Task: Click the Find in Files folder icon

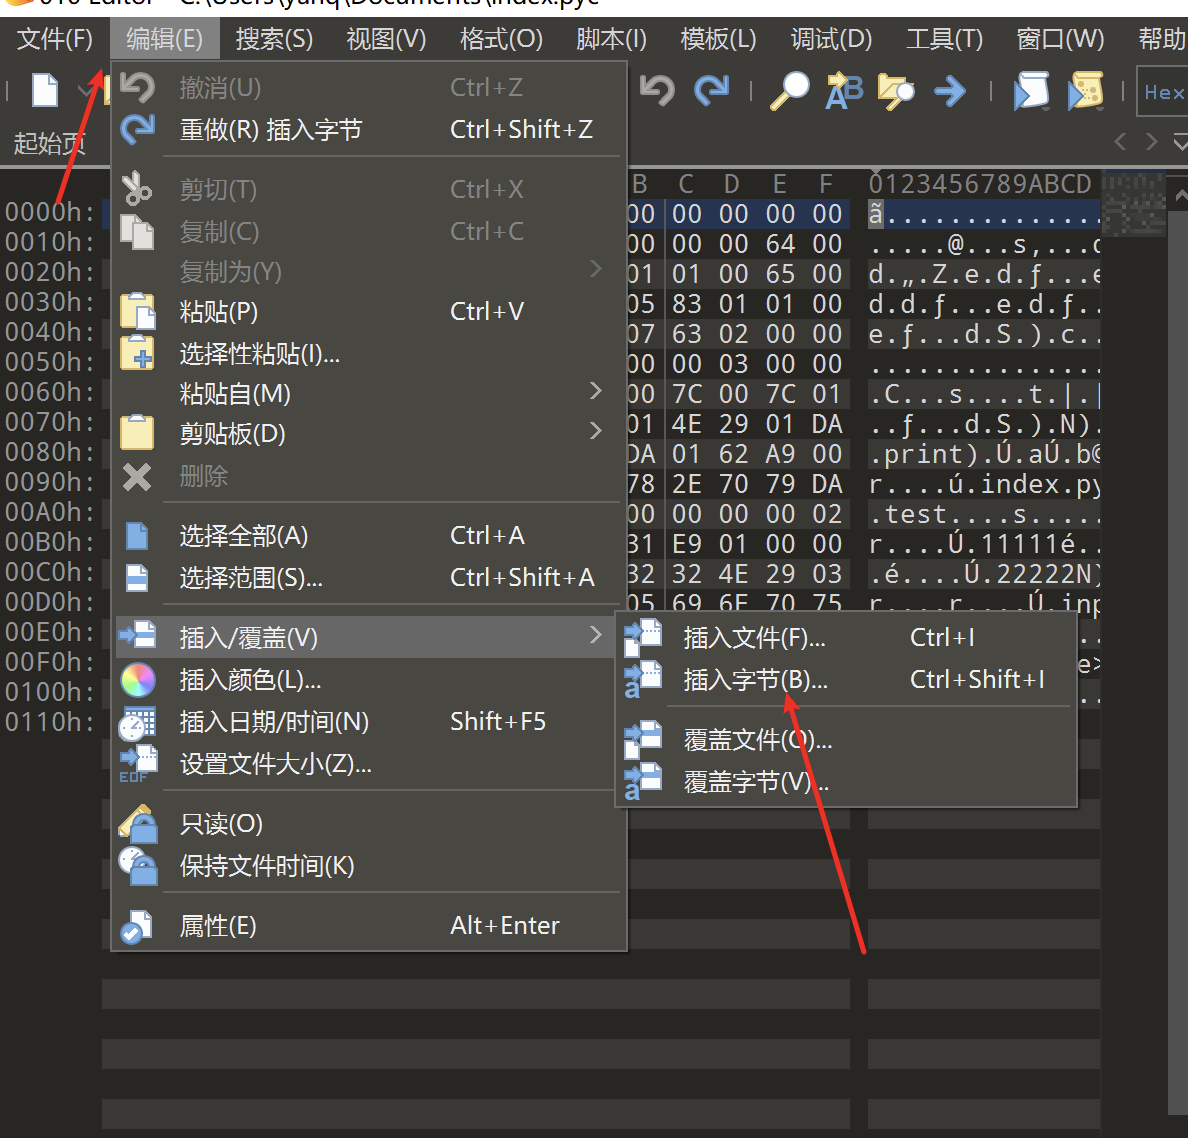Action: point(896,90)
